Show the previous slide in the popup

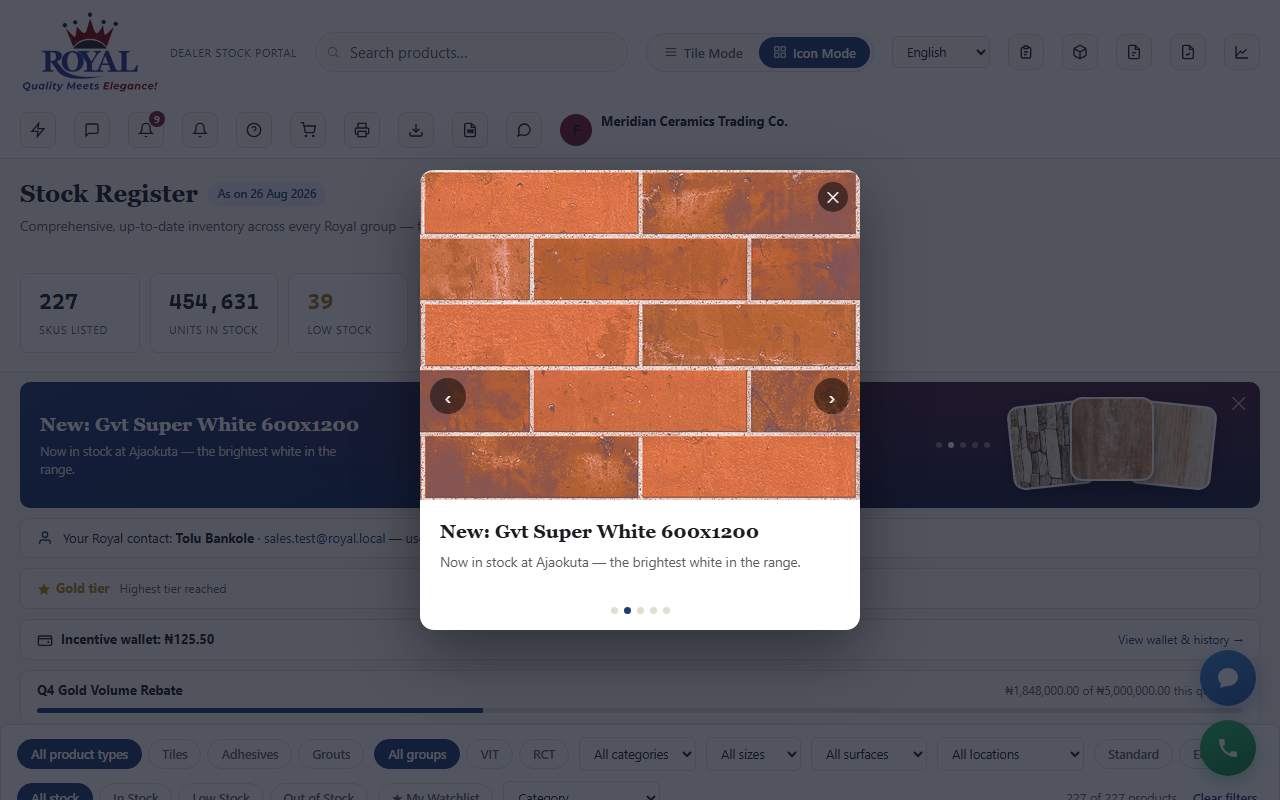[448, 397]
